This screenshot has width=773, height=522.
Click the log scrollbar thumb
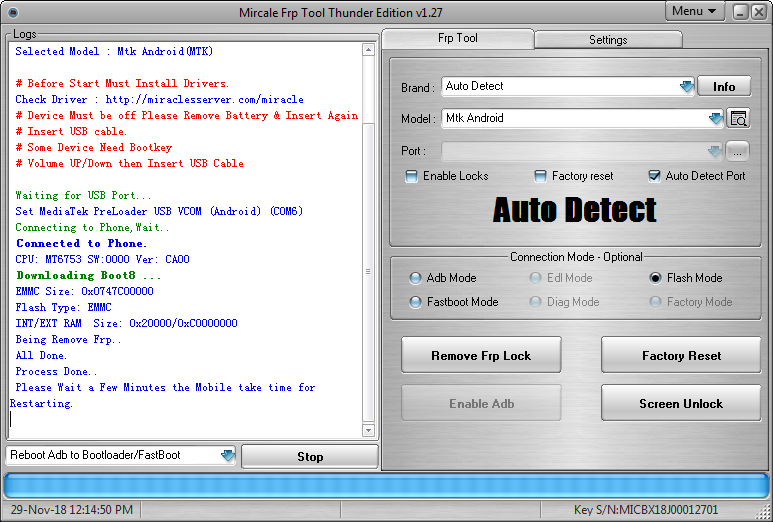[368, 271]
